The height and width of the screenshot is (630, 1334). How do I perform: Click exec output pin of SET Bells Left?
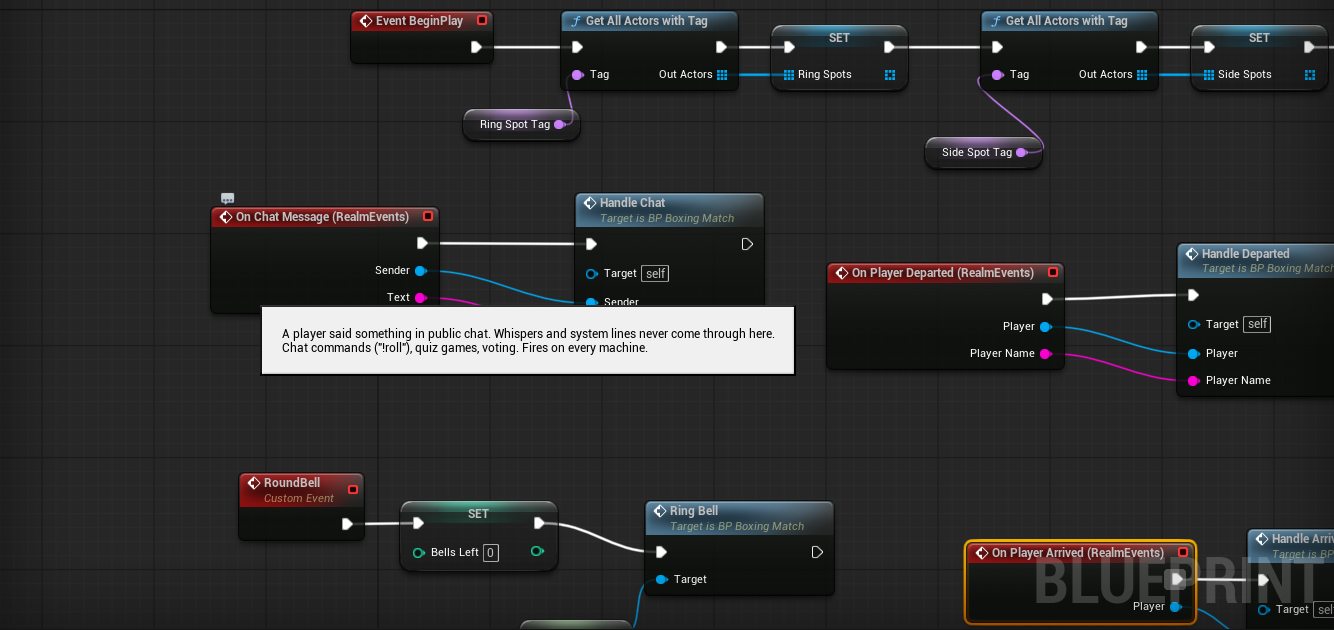pos(539,523)
